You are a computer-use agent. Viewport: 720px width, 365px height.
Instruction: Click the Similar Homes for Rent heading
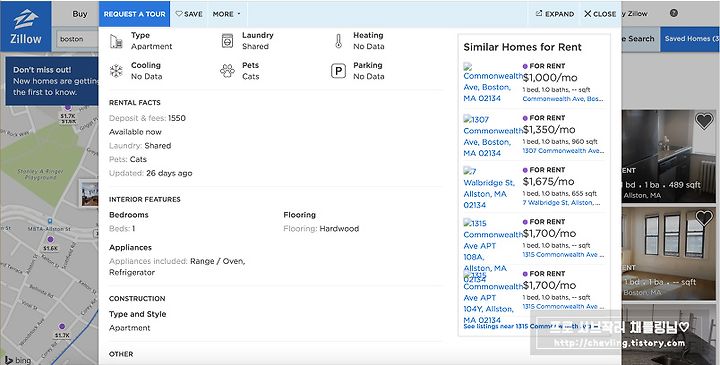[x=522, y=47]
